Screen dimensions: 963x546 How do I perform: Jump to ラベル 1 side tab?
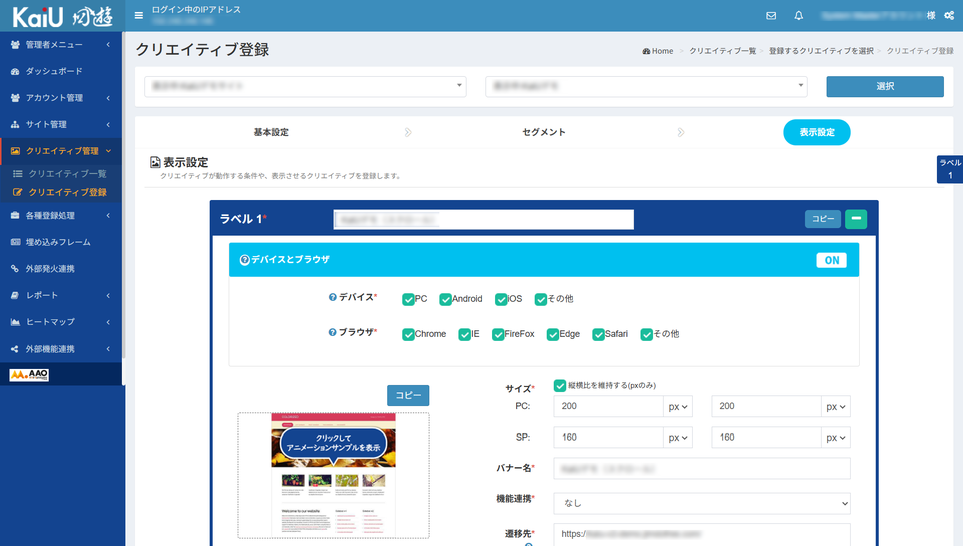tap(949, 169)
